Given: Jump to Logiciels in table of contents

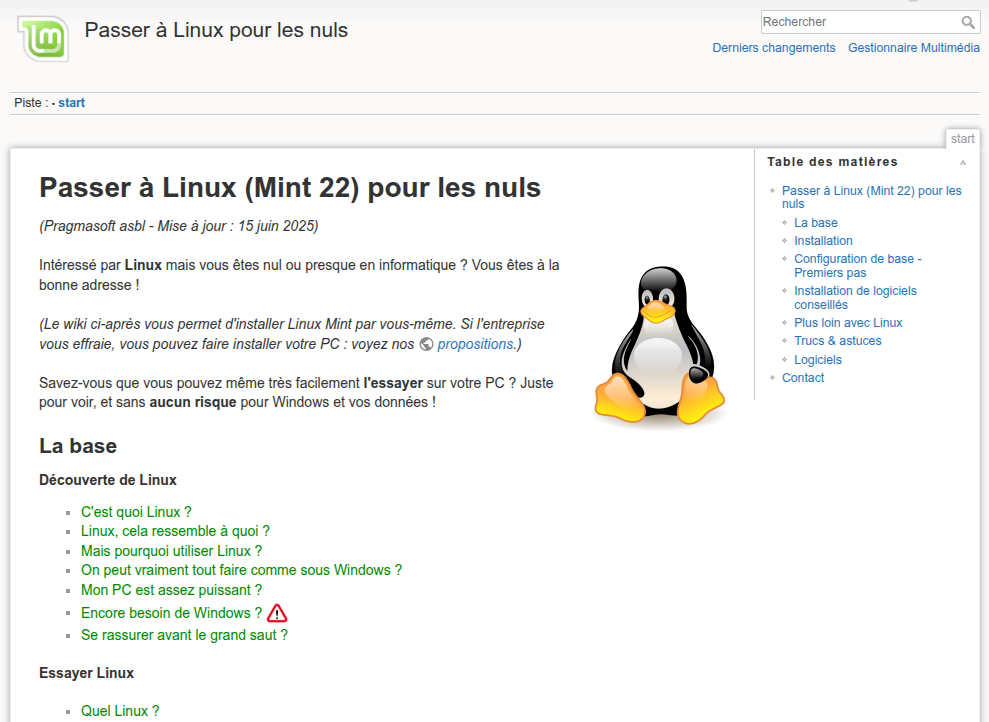Looking at the screenshot, I should tap(817, 359).
